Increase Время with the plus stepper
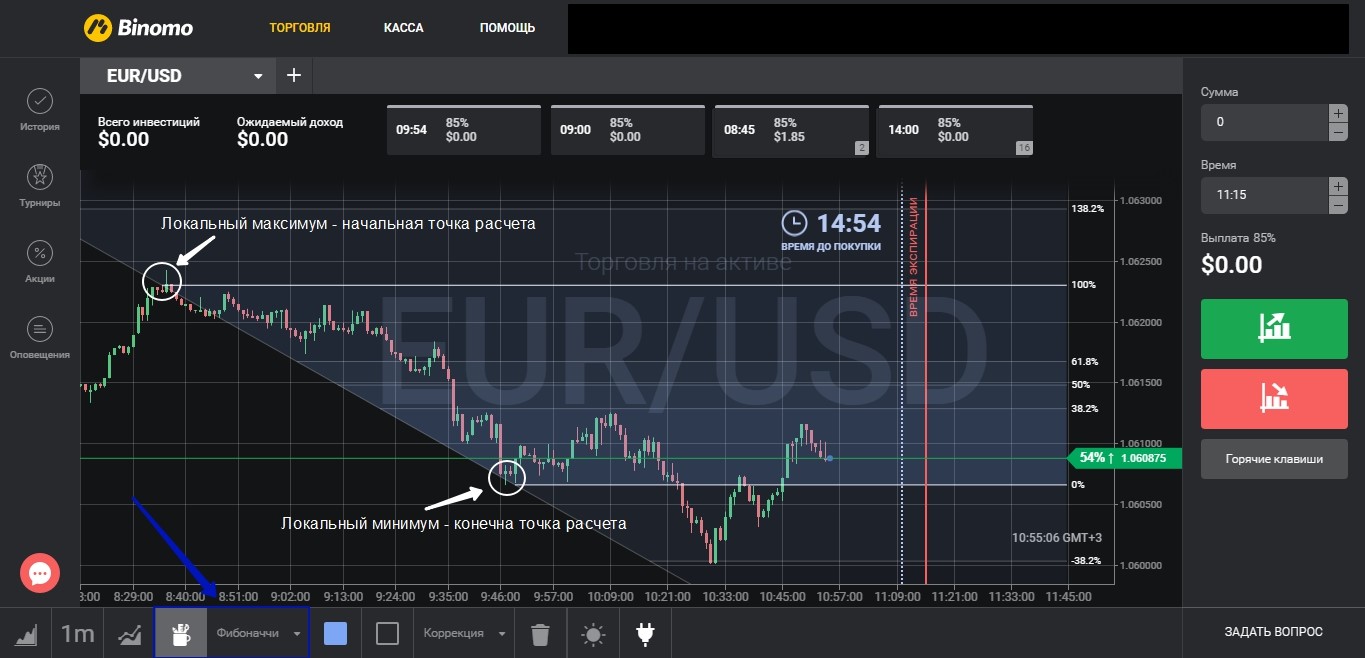This screenshot has width=1365, height=658. tap(1338, 186)
